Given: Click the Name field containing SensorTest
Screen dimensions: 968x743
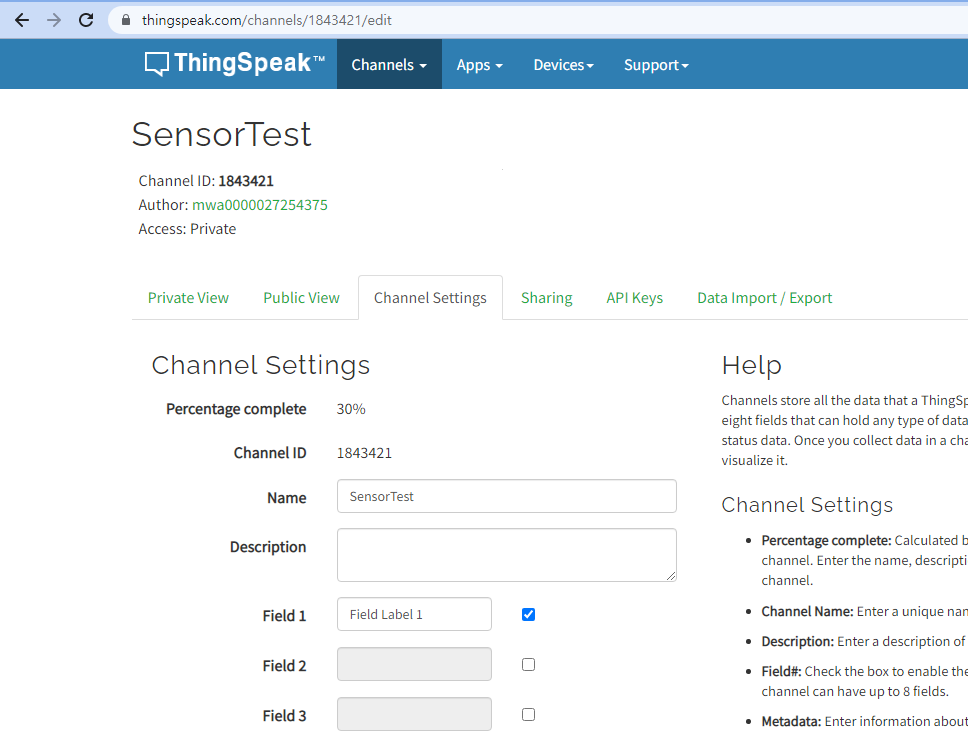Looking at the screenshot, I should coord(507,496).
